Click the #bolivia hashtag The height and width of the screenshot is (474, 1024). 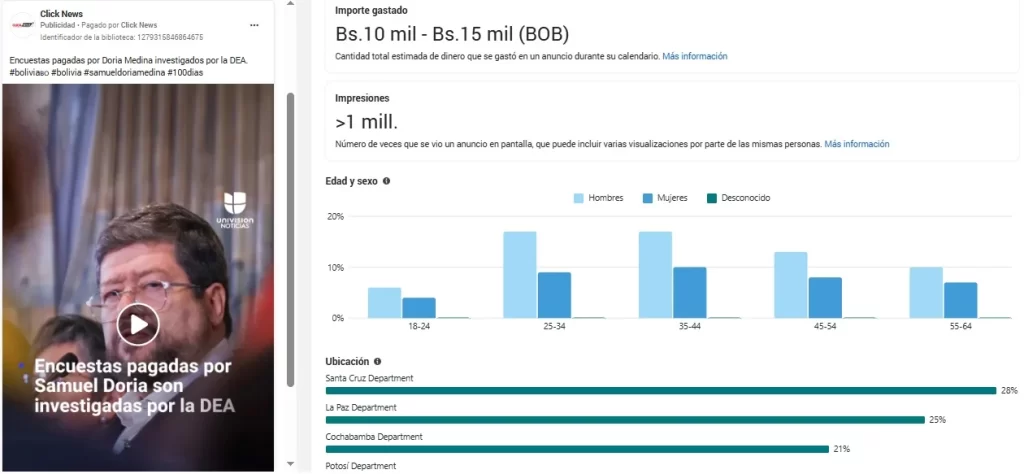(67, 72)
